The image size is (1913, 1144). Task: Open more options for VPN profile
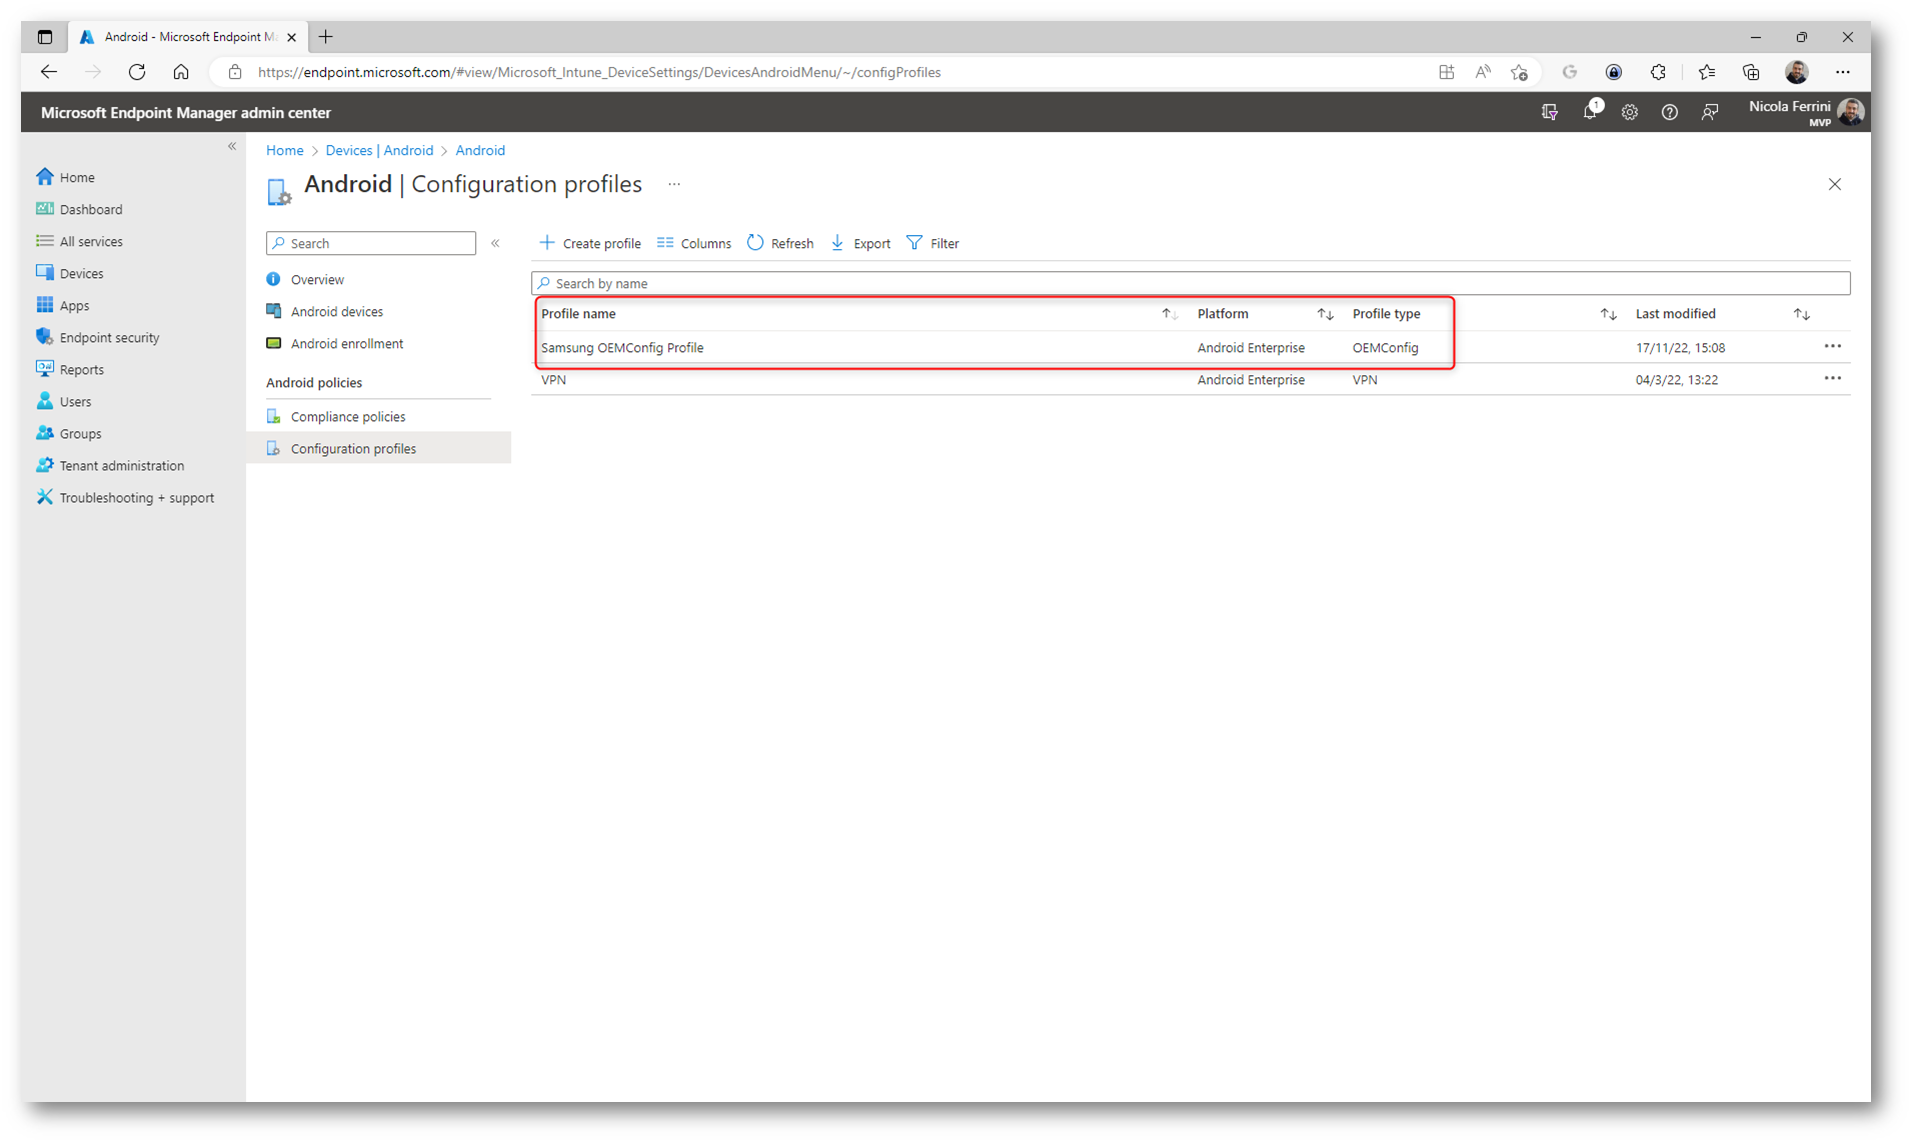click(x=1832, y=379)
